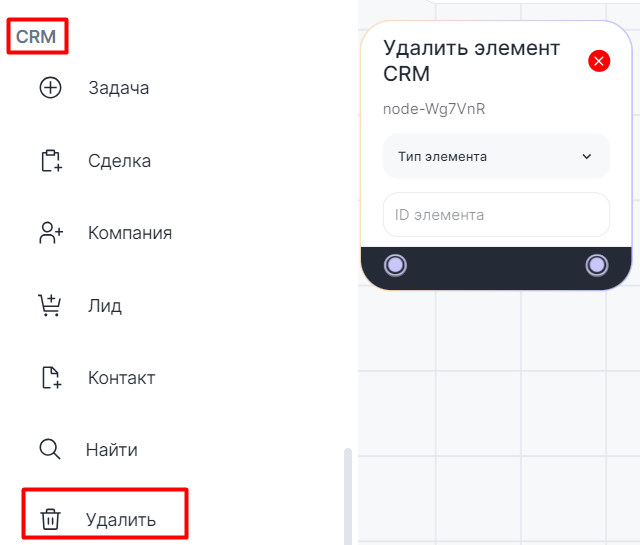Viewport: 640px width, 545px height.
Task: Click the document-plus icon beside Контакт
Action: (50, 378)
